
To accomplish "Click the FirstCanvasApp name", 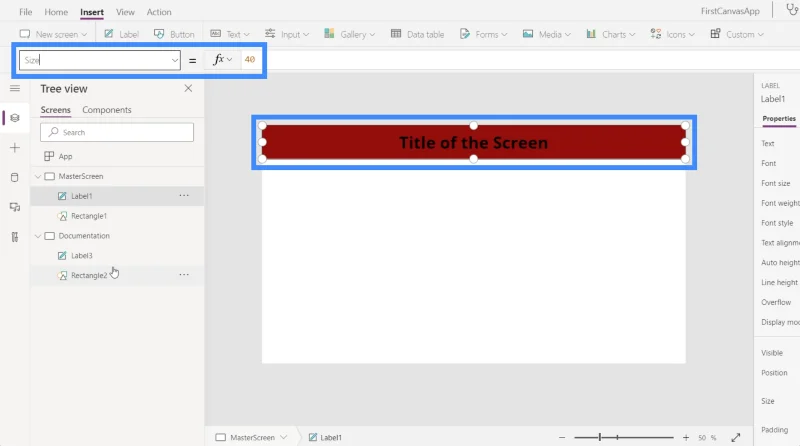I will coord(730,11).
